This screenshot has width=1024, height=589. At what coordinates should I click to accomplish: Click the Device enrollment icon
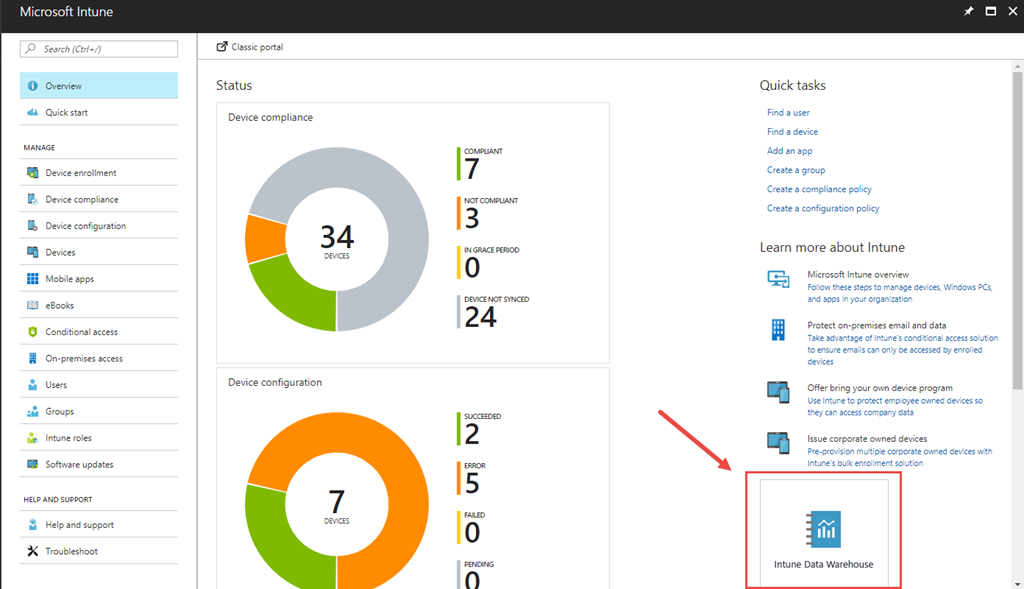click(33, 172)
